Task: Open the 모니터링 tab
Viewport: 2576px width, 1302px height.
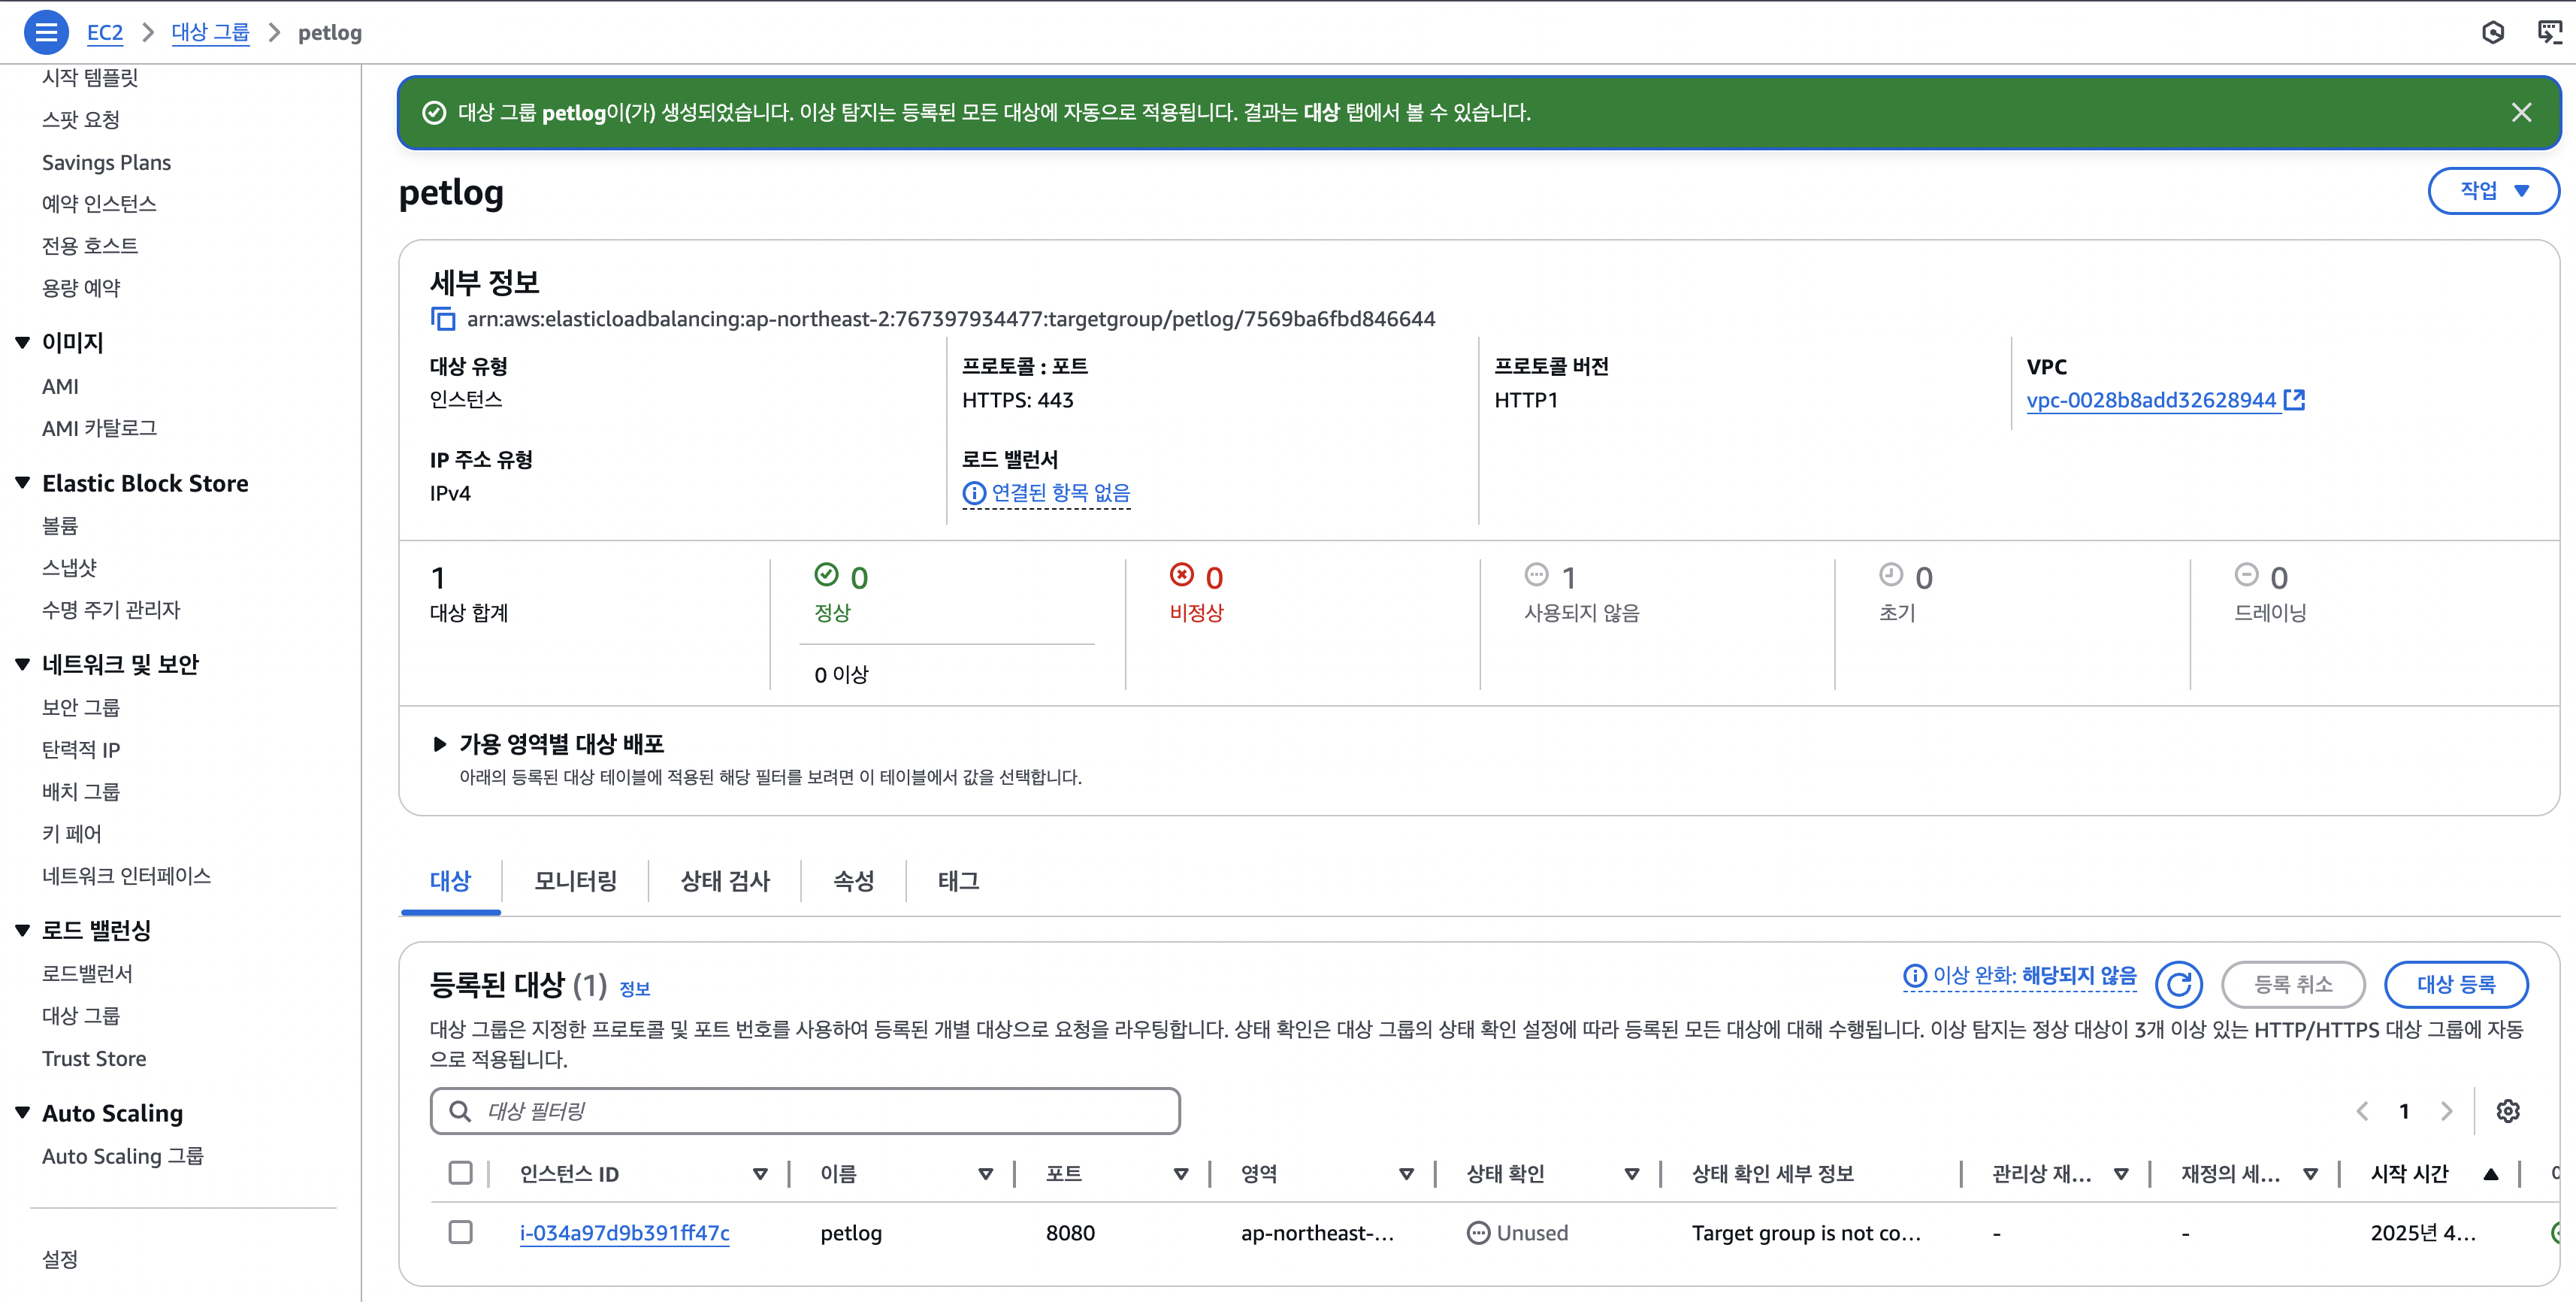Action: (x=575, y=881)
